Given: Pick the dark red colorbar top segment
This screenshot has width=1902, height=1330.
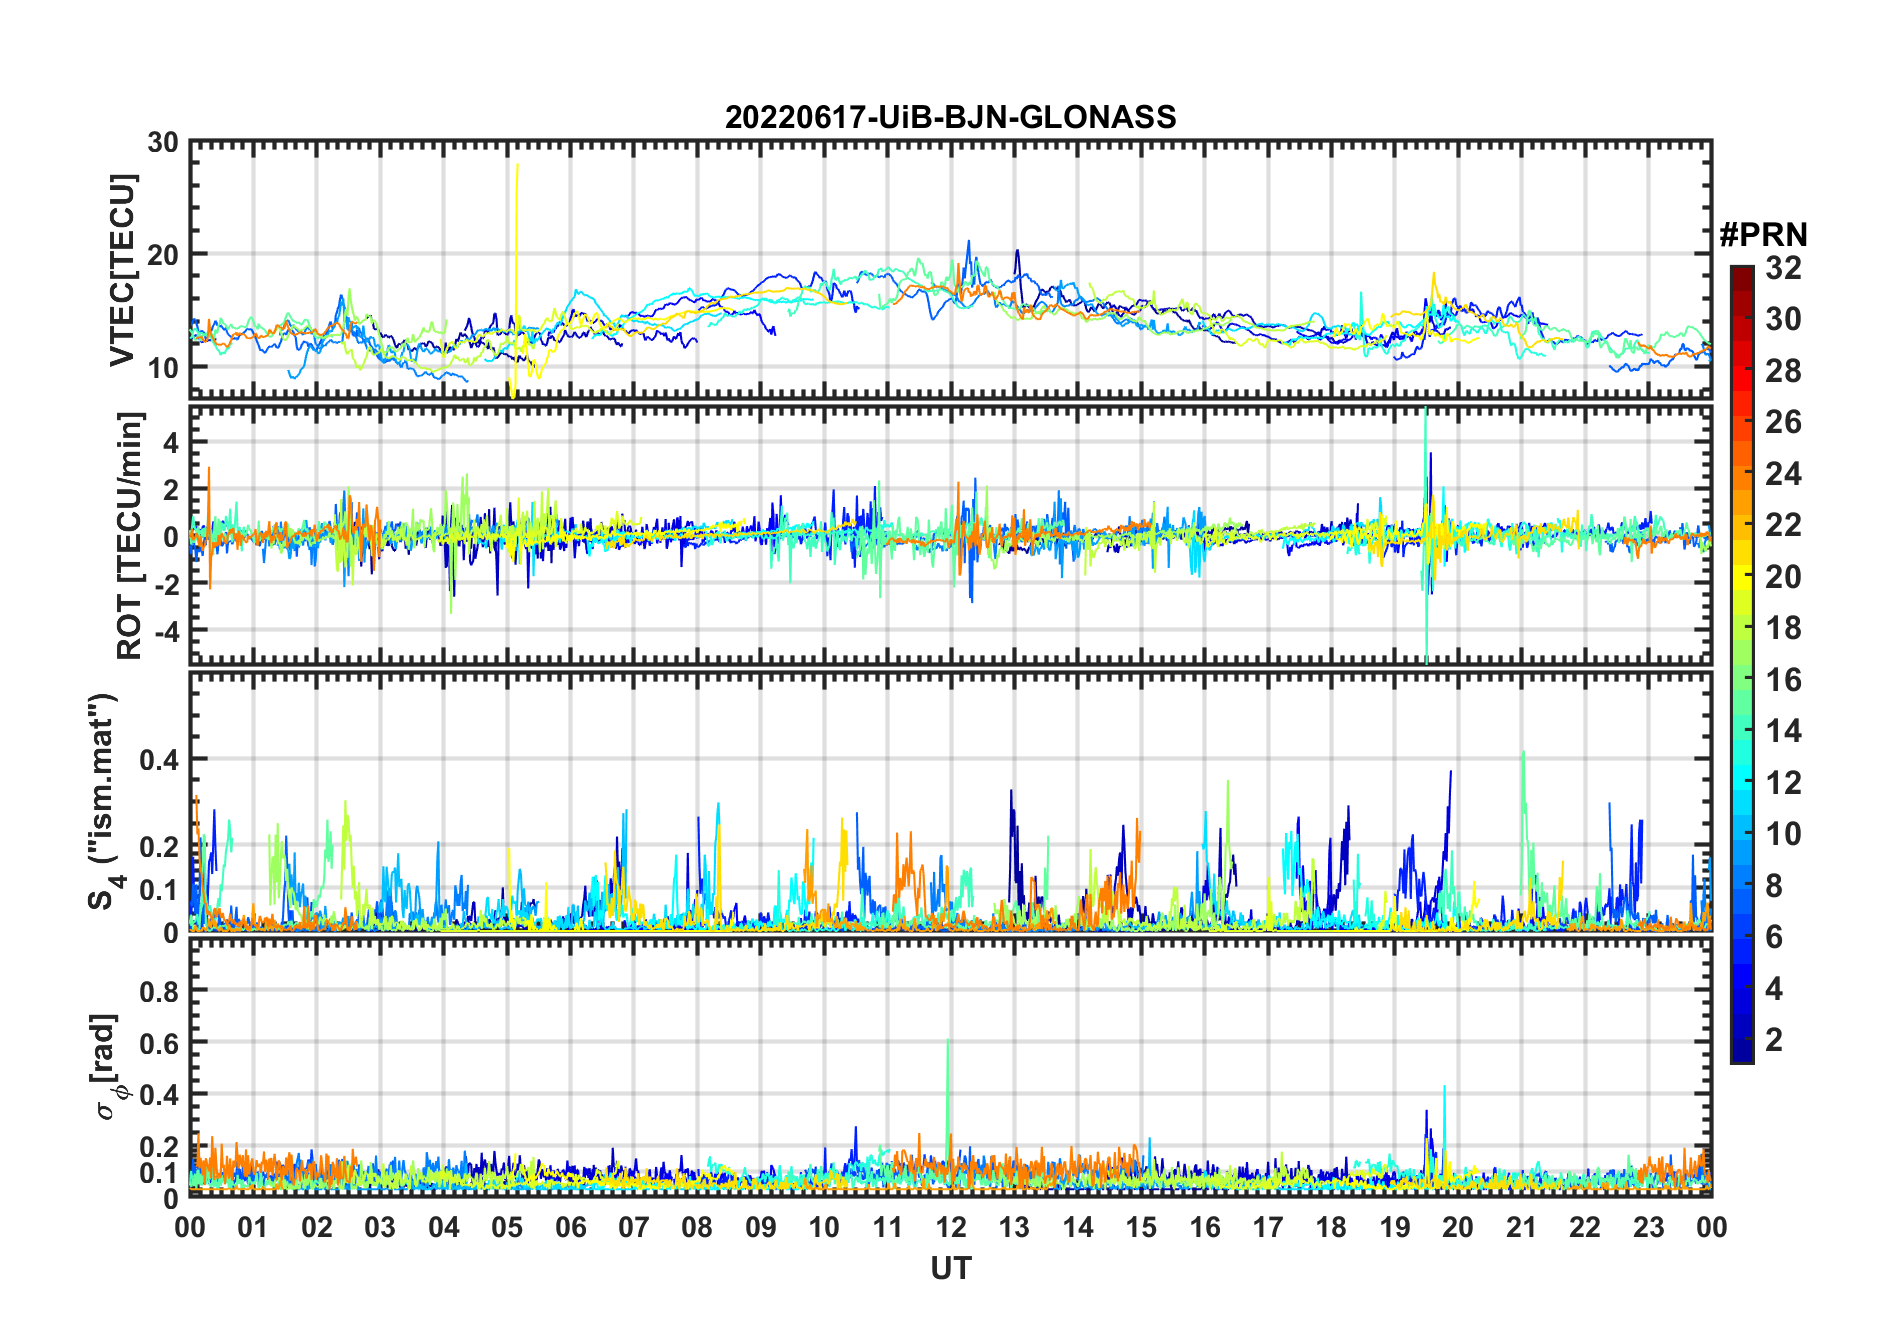Looking at the screenshot, I should pyautogui.click(x=1741, y=275).
